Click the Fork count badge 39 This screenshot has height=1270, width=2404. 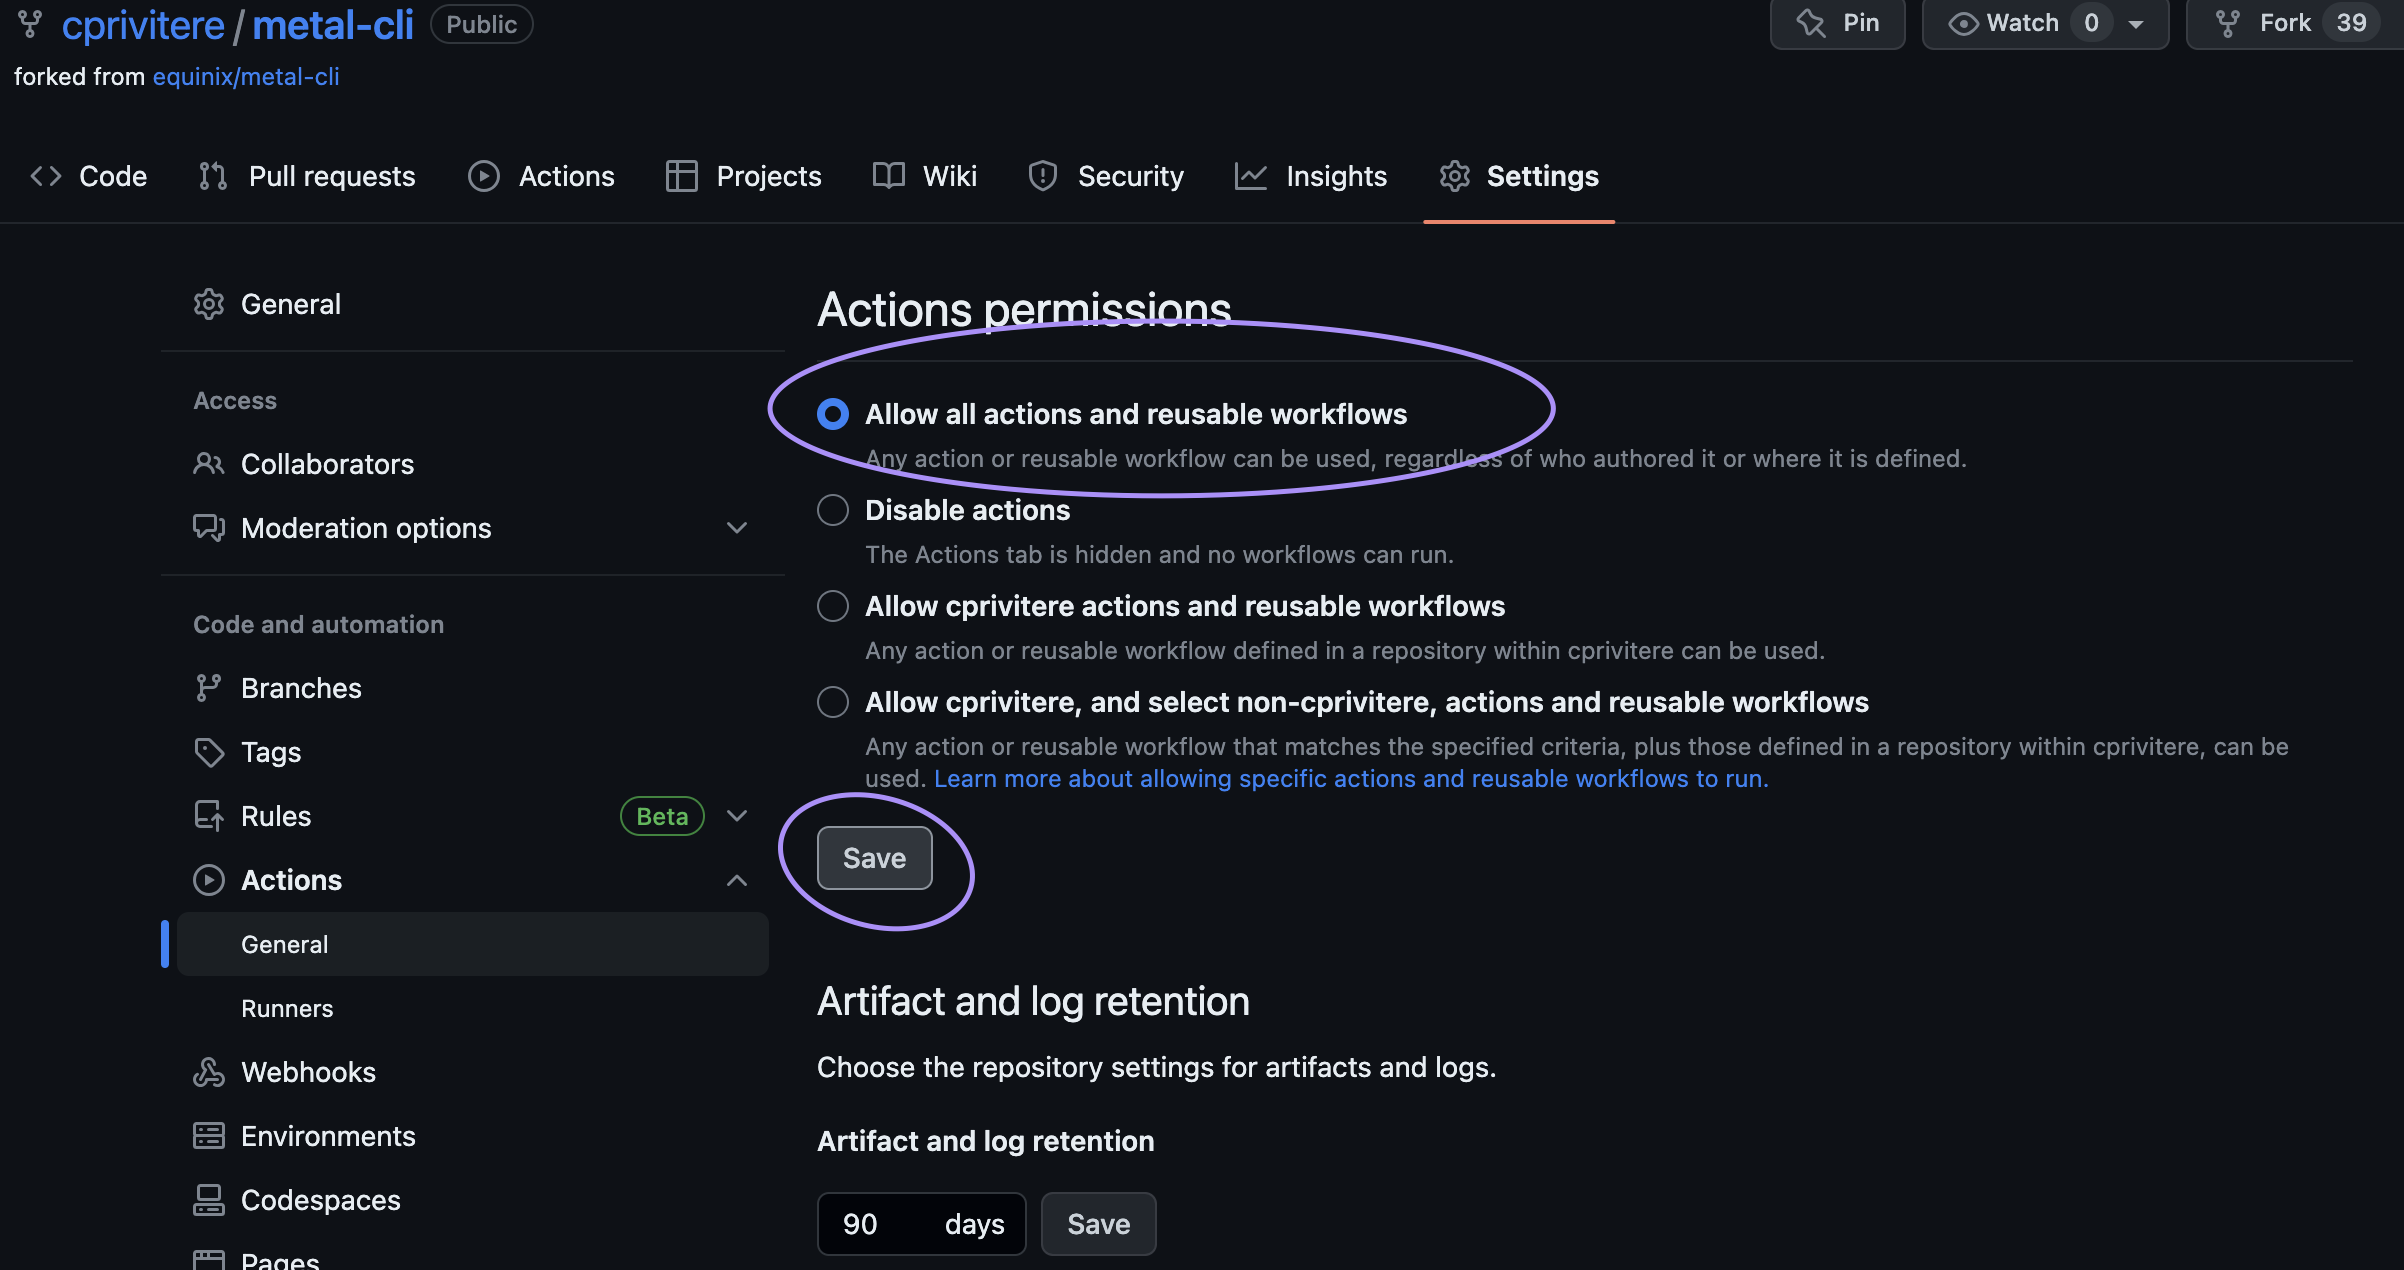2351,23
